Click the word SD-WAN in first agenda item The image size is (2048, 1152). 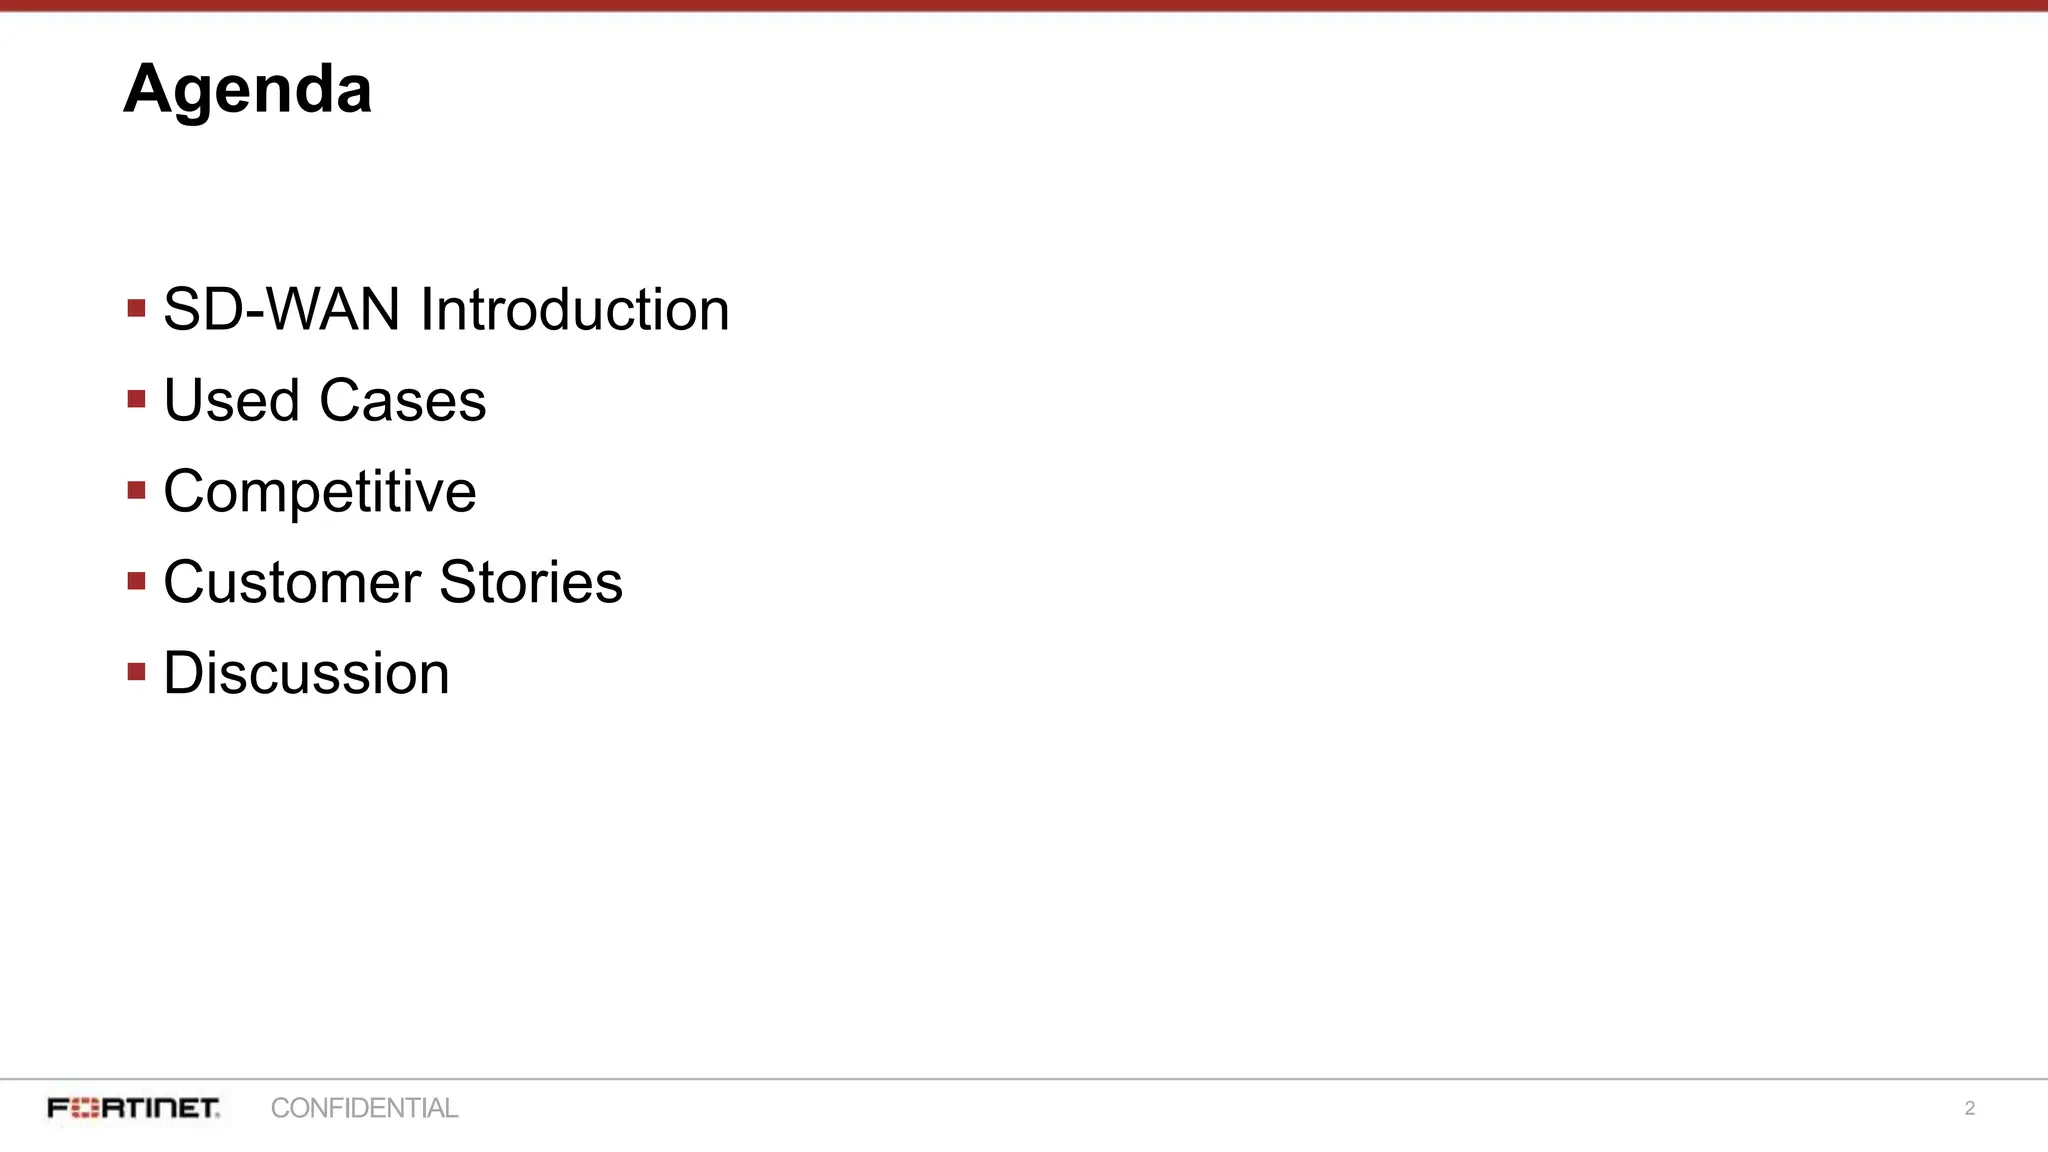pos(281,309)
